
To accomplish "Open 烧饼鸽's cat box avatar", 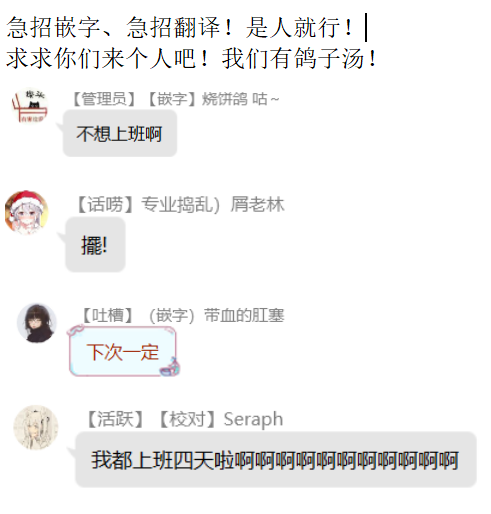I will [x=30, y=106].
